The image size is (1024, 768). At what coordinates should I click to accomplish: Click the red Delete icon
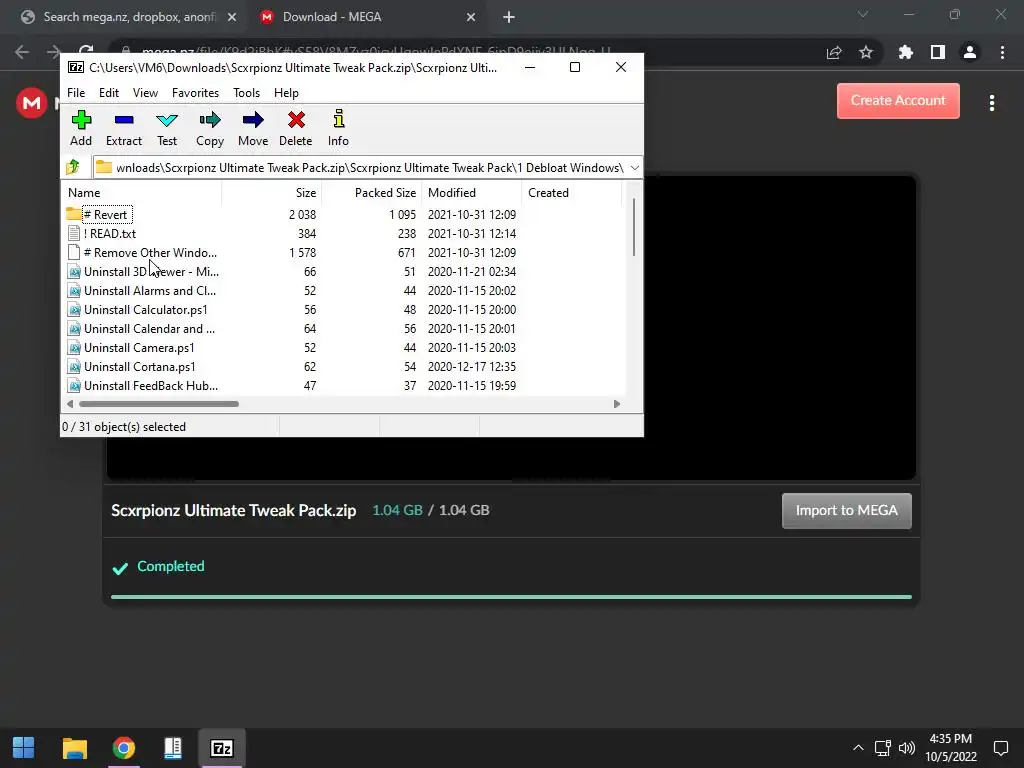296,128
